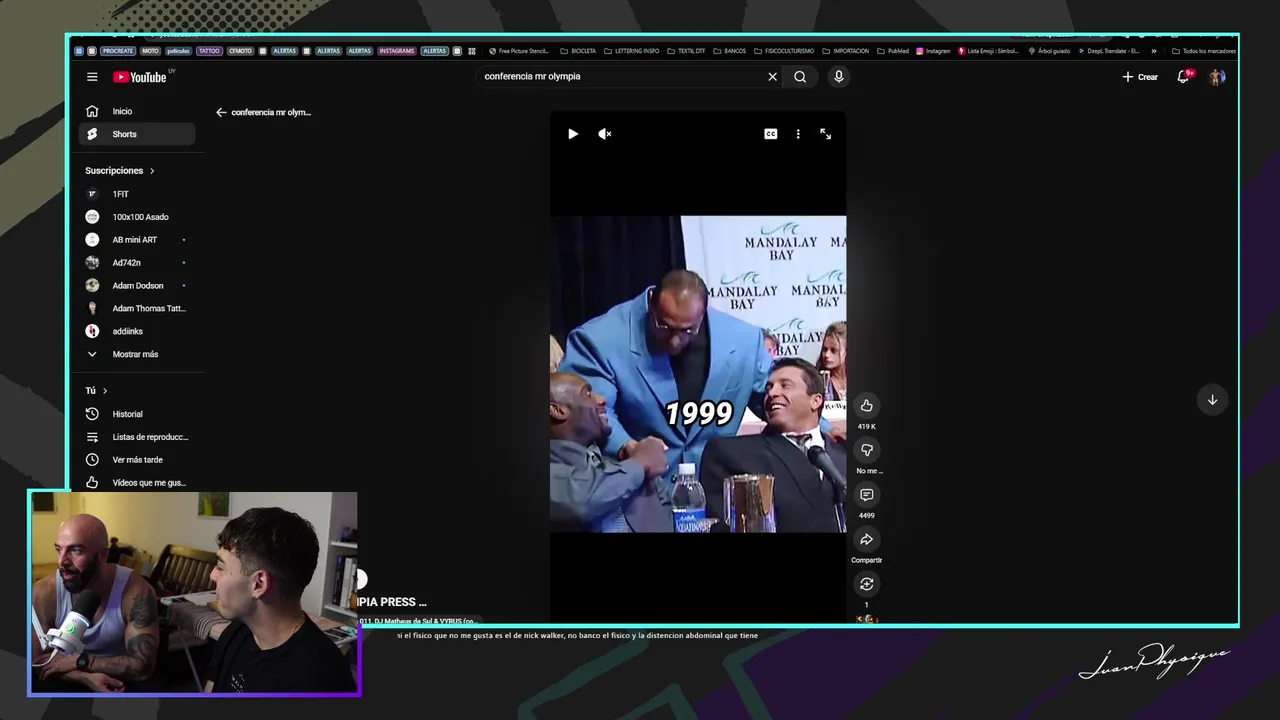Image resolution: width=1280 pixels, height=720 pixels.
Task: Dislike the Short with thumbs down
Action: [x=867, y=450]
